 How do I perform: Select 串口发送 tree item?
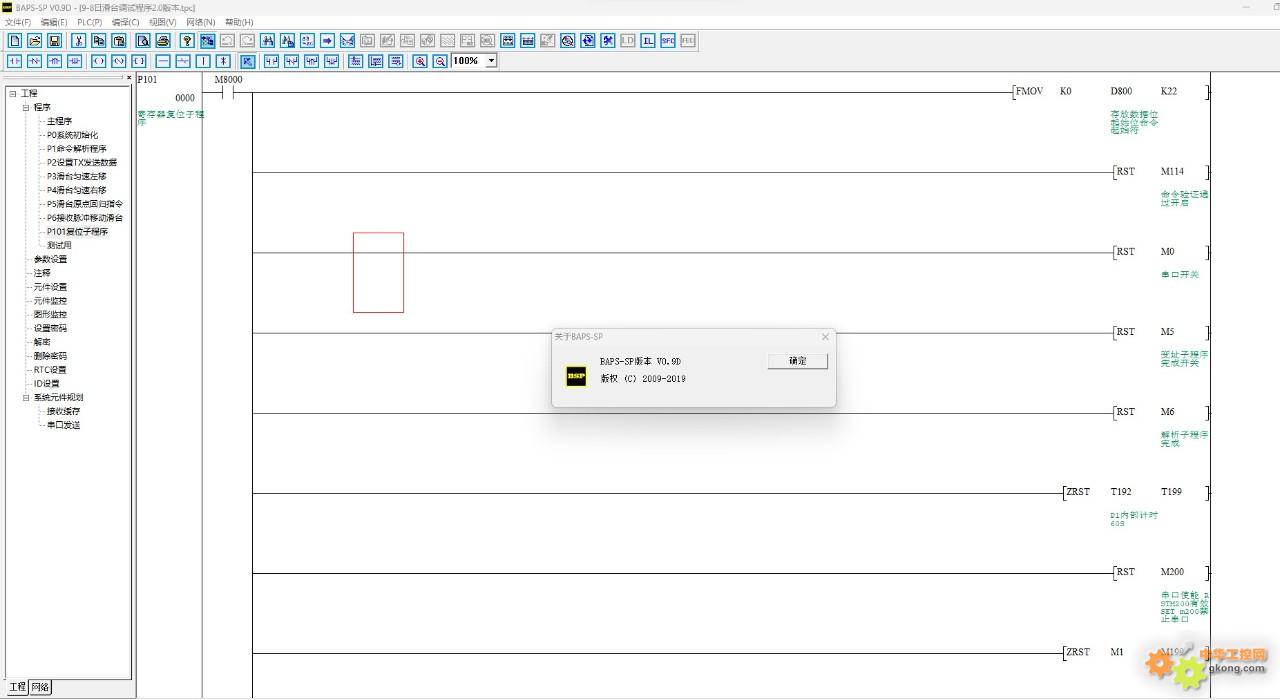click(63, 425)
